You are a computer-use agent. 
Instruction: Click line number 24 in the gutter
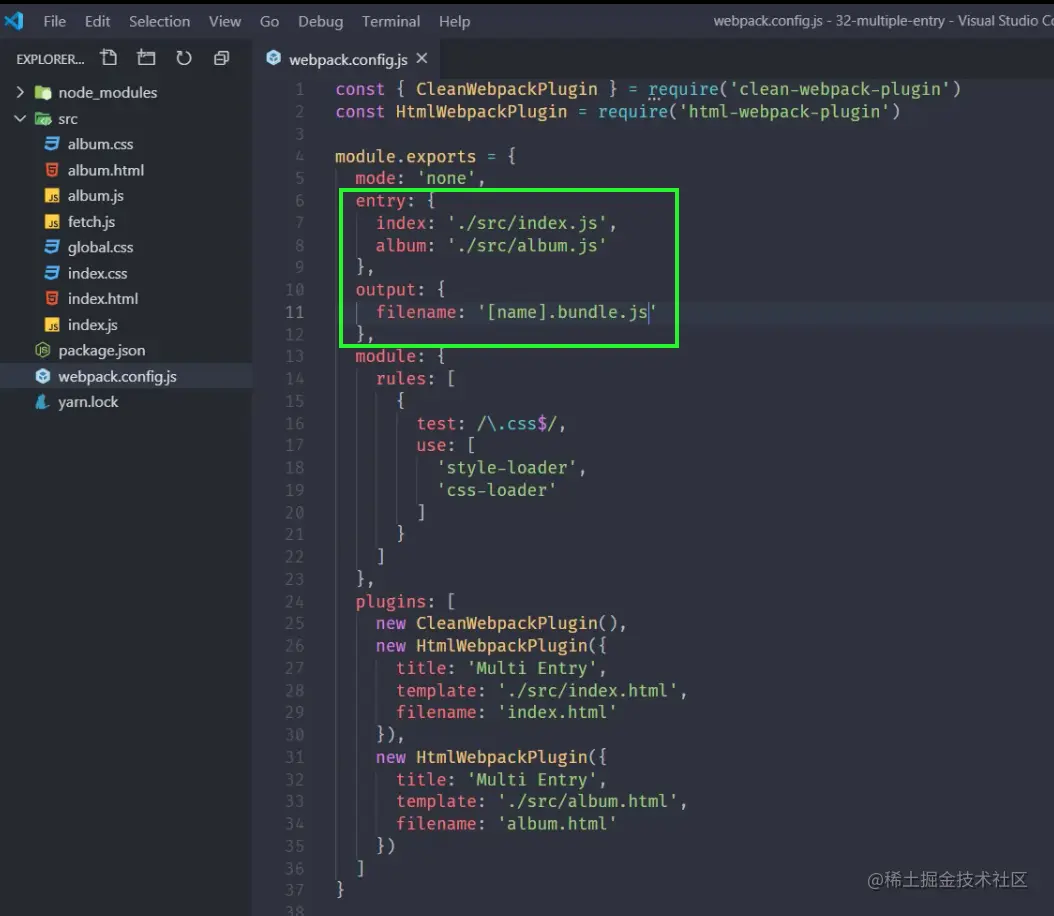(x=294, y=601)
